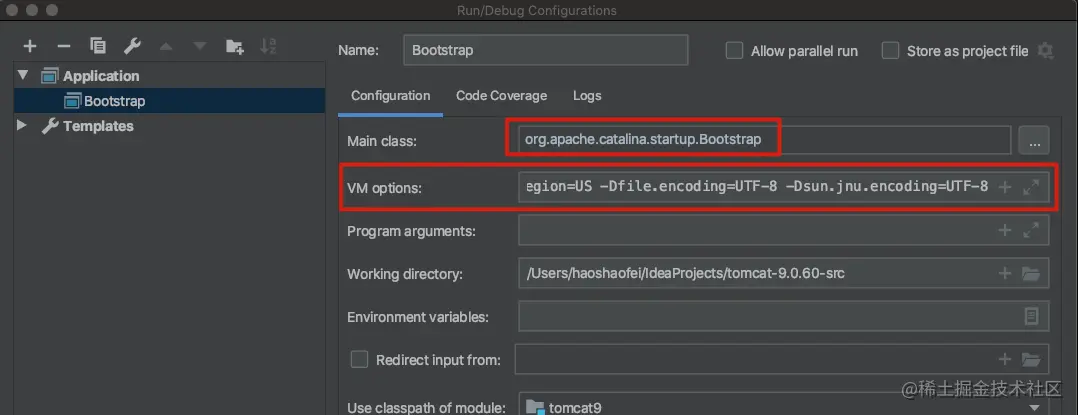
Task: Click the remove configuration minus icon
Action: coord(64,46)
